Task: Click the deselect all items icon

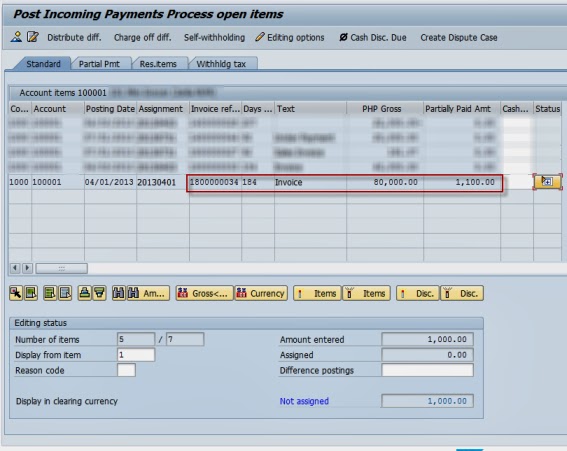Action: (65, 293)
